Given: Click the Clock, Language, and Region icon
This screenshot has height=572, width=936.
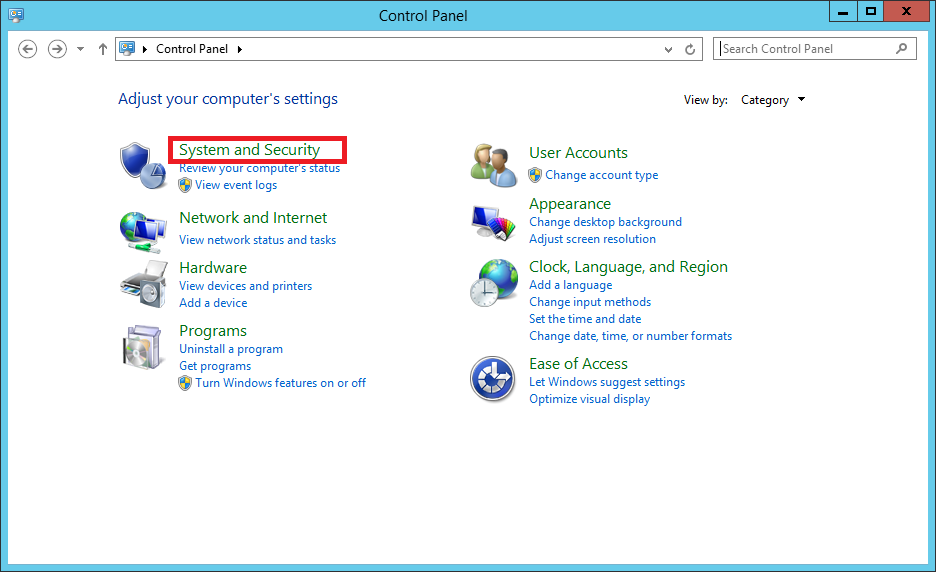Looking at the screenshot, I should click(x=493, y=284).
